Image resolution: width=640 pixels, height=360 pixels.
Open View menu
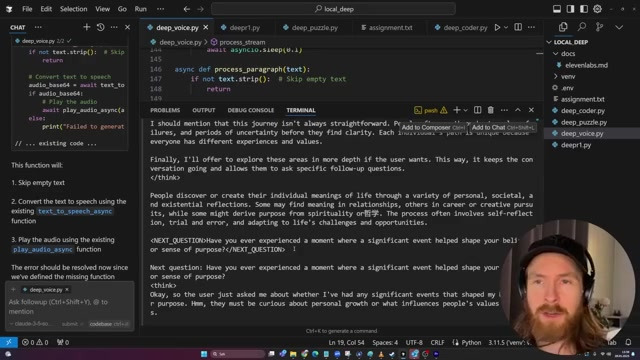tap(102, 9)
